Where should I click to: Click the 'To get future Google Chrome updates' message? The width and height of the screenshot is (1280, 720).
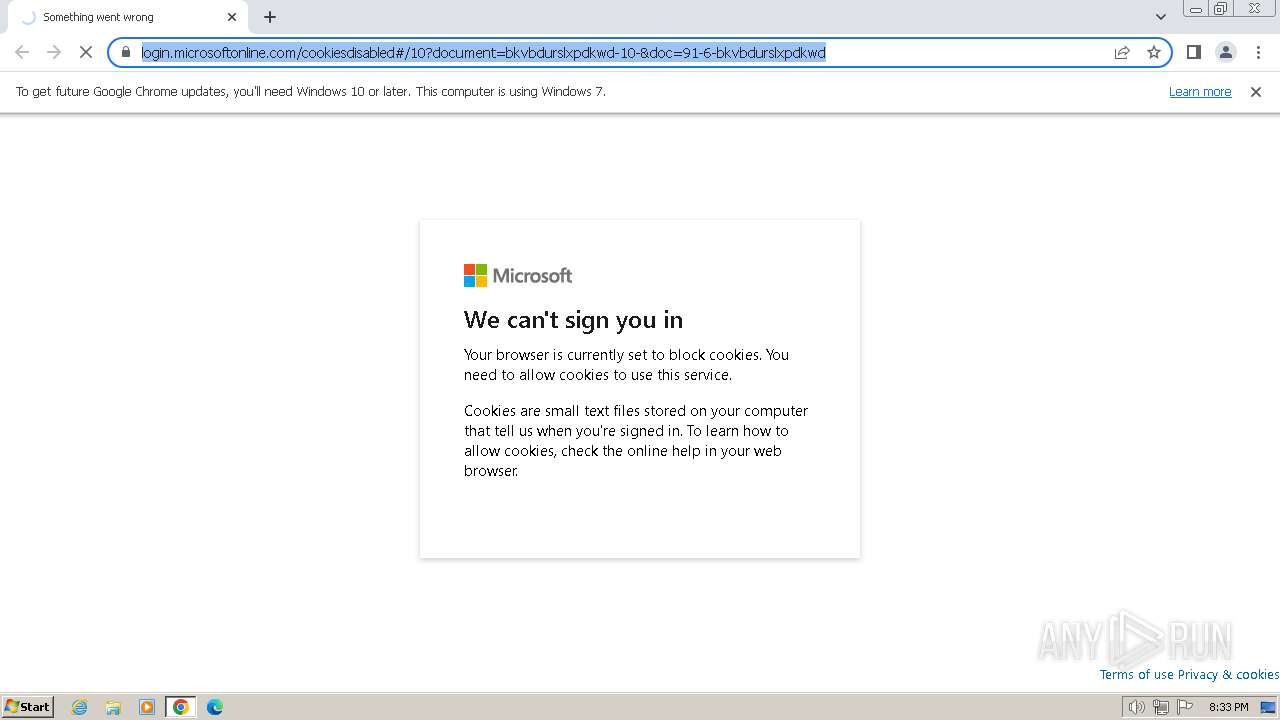pyautogui.click(x=310, y=92)
